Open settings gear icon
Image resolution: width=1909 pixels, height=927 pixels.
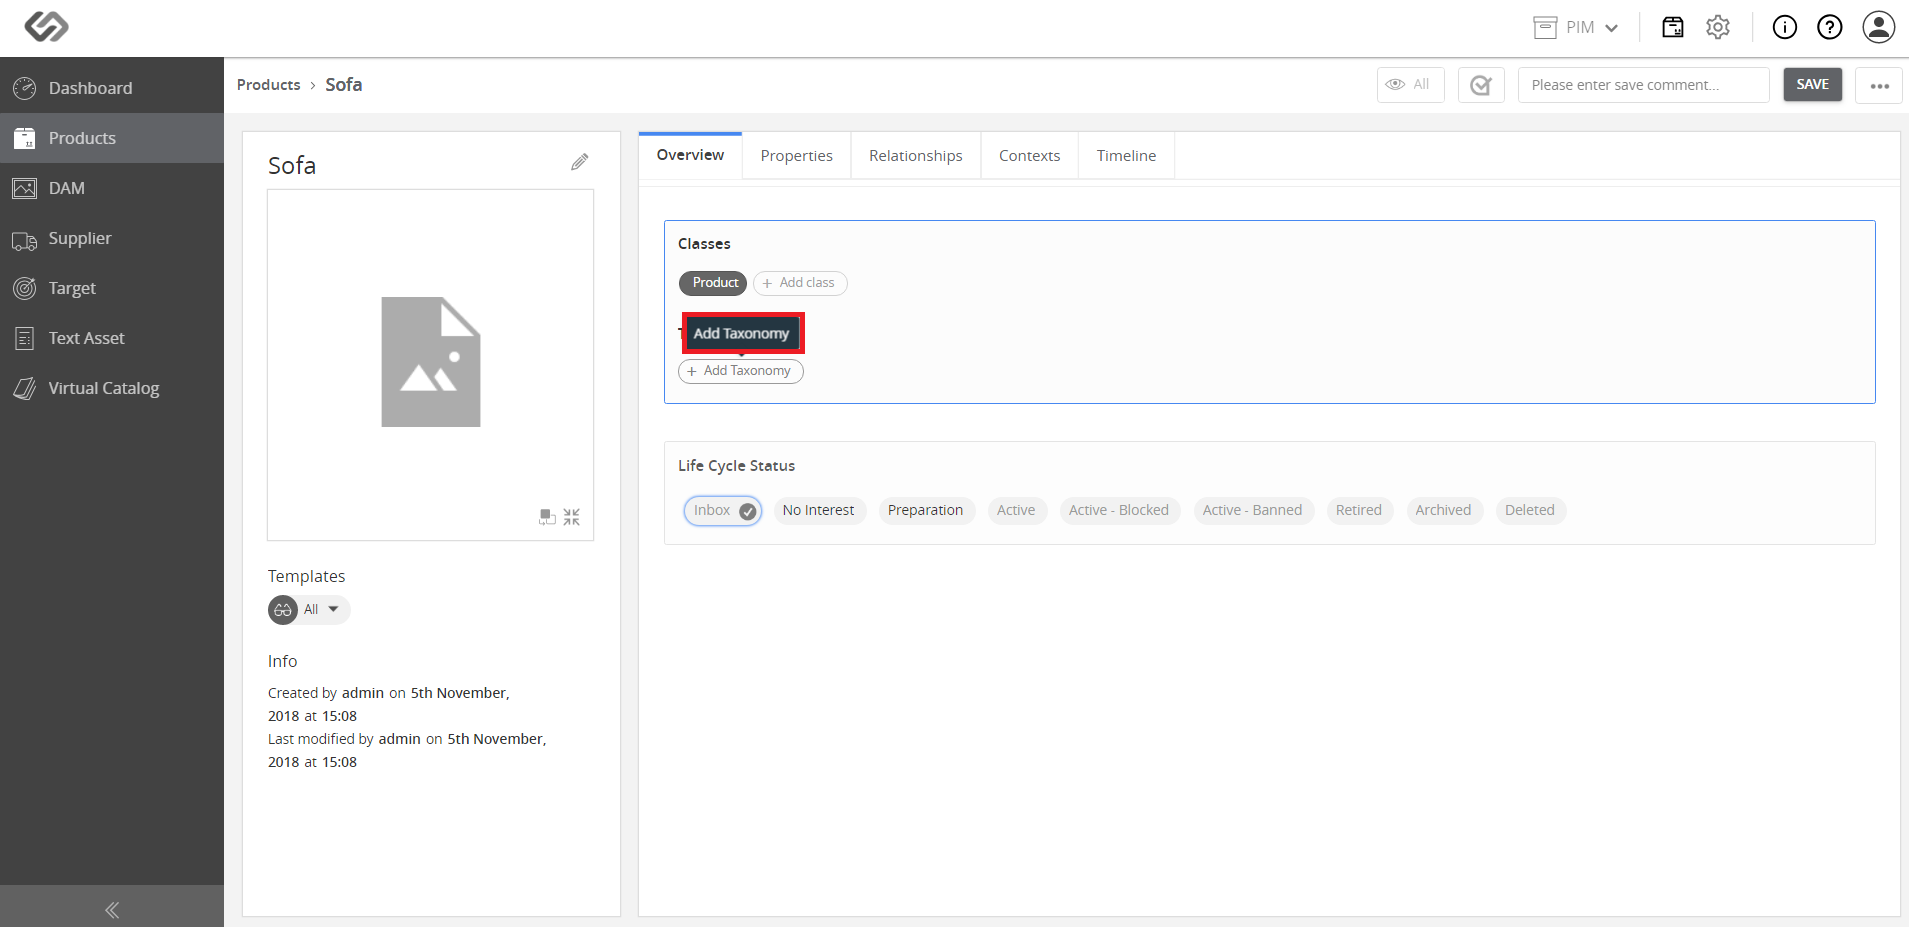(x=1718, y=28)
